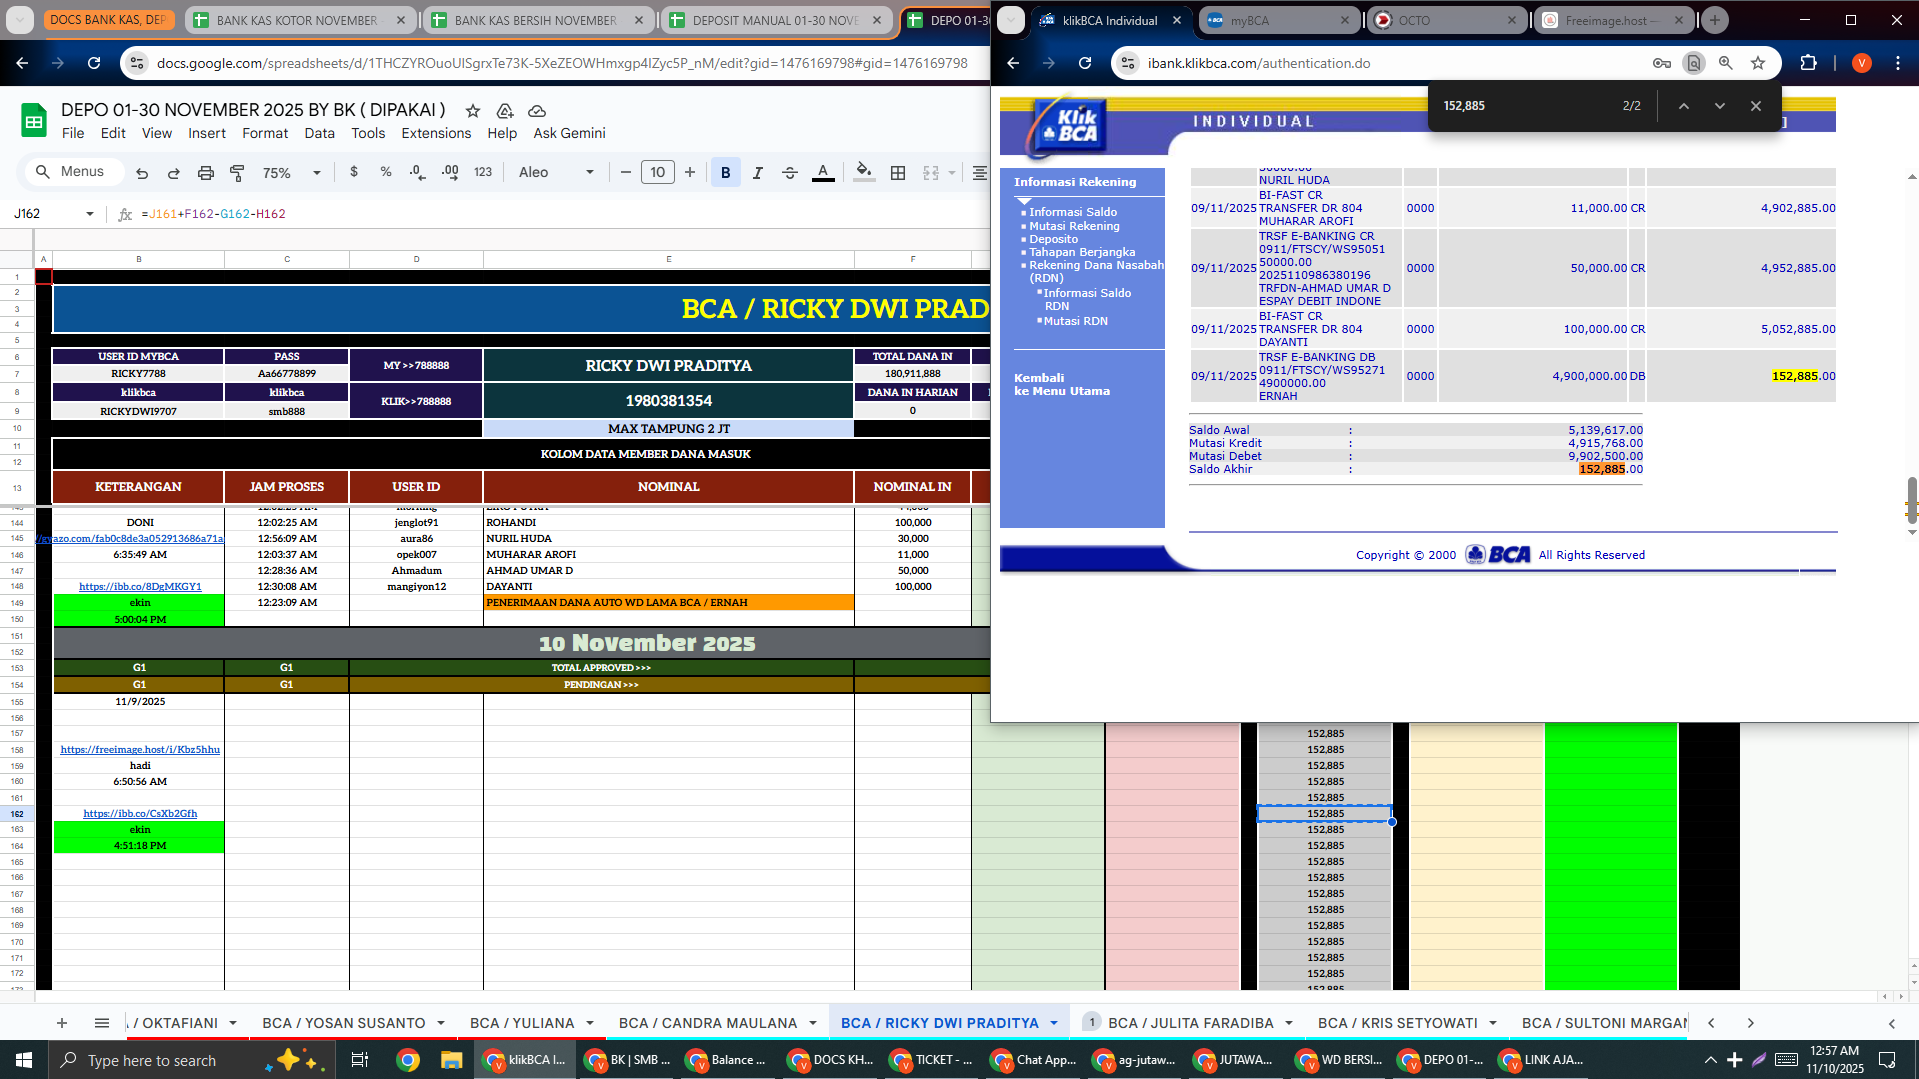Go to previous find result in KlikBCA window
This screenshot has height=1079, width=1919.
[1684, 106]
